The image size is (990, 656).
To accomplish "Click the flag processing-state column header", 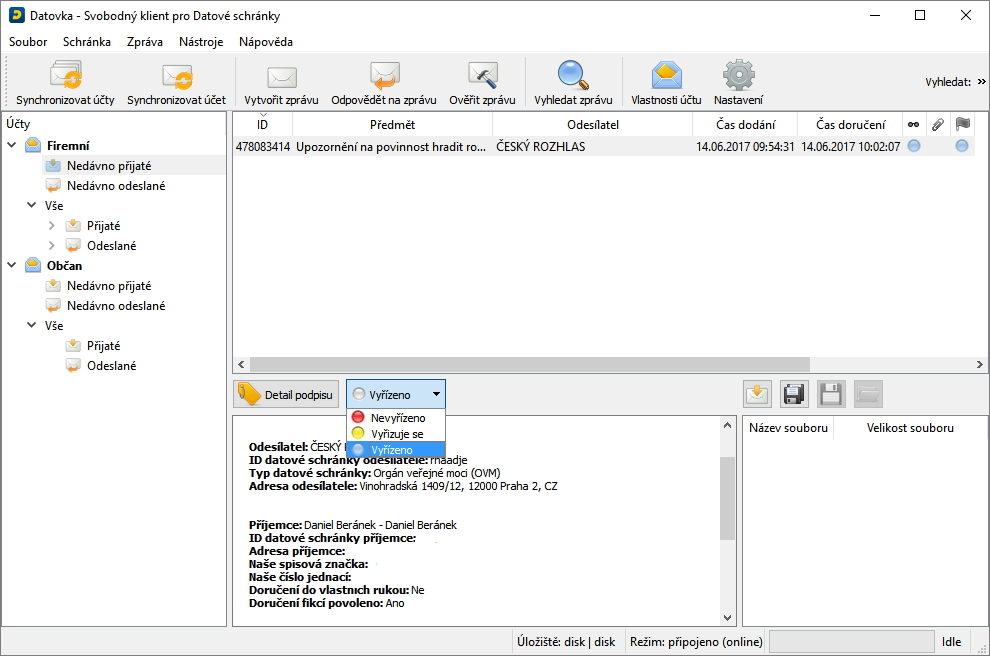I will click(x=963, y=124).
